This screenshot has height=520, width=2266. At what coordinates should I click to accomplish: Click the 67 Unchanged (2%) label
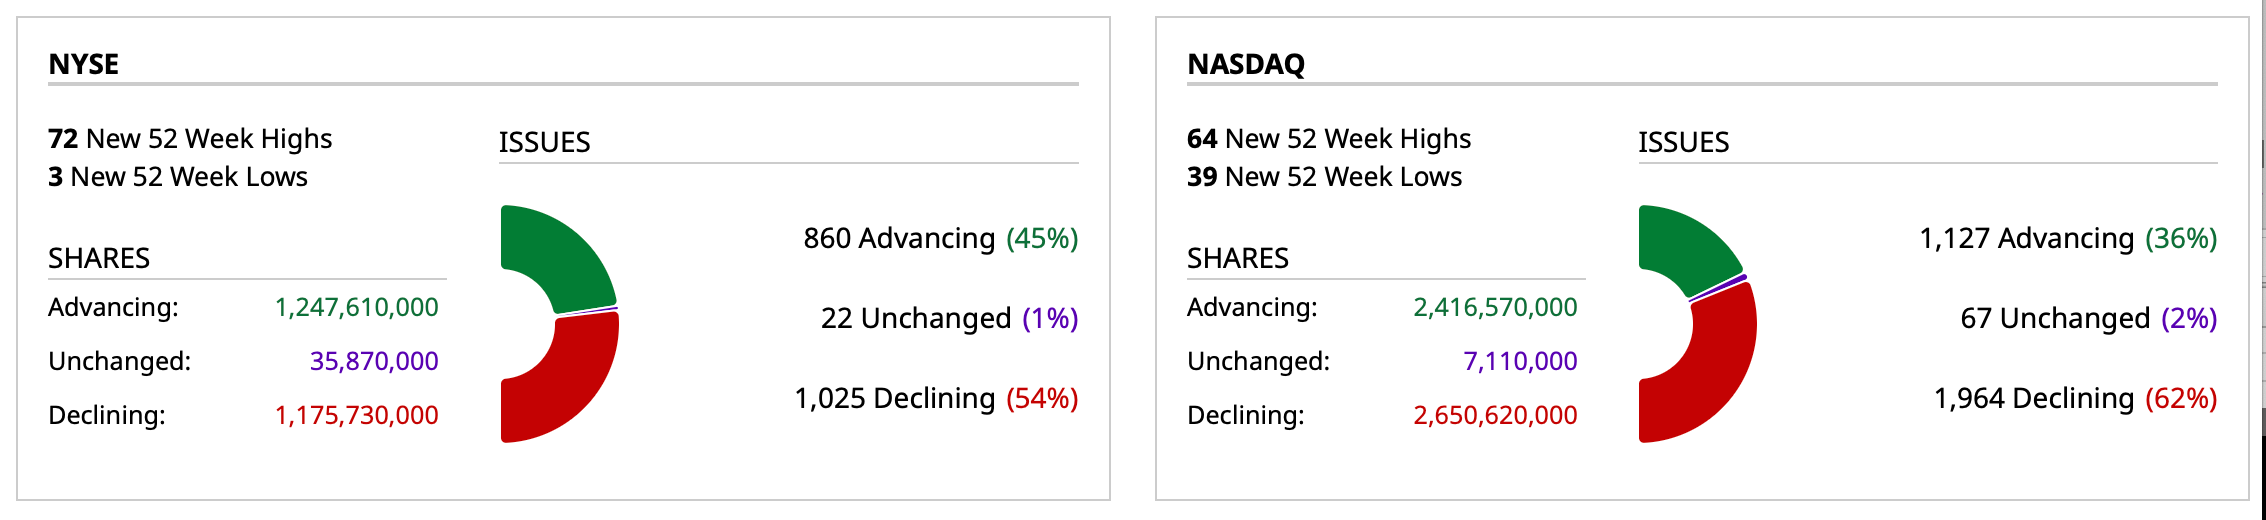click(x=2088, y=318)
